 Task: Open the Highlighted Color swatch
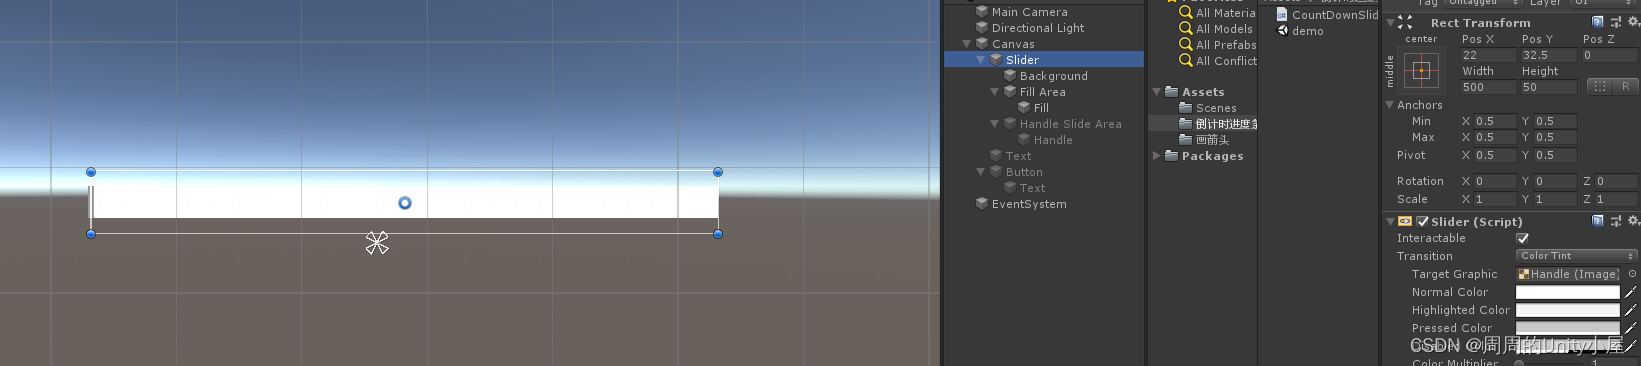click(1567, 310)
